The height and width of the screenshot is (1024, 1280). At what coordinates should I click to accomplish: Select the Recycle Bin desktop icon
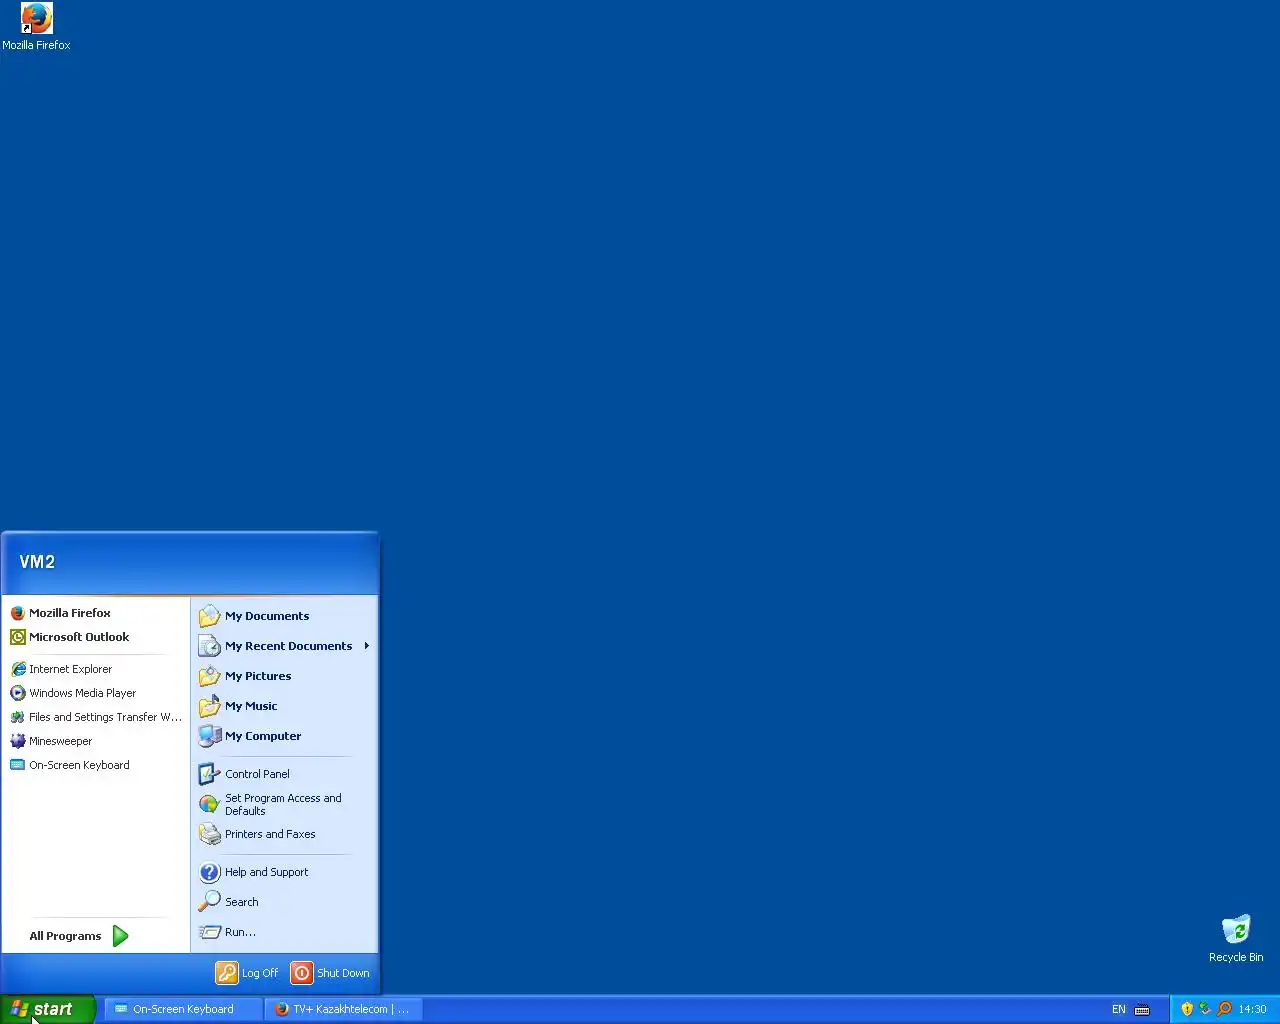click(1236, 938)
